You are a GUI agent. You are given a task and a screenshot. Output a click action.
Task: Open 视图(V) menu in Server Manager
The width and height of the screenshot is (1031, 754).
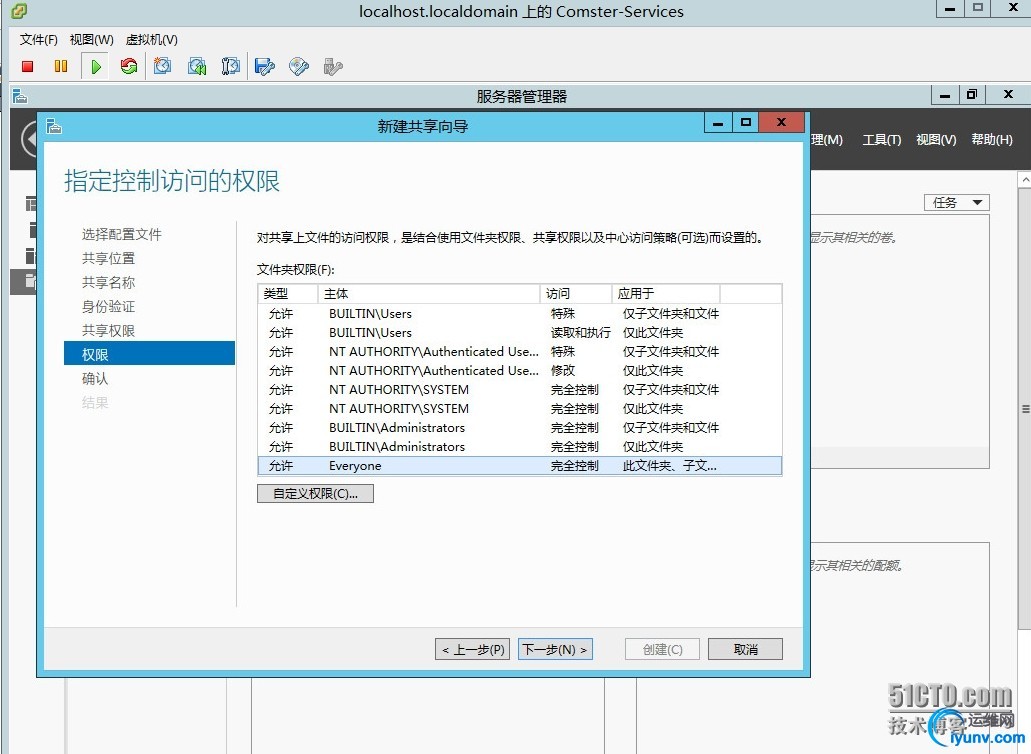(x=936, y=139)
